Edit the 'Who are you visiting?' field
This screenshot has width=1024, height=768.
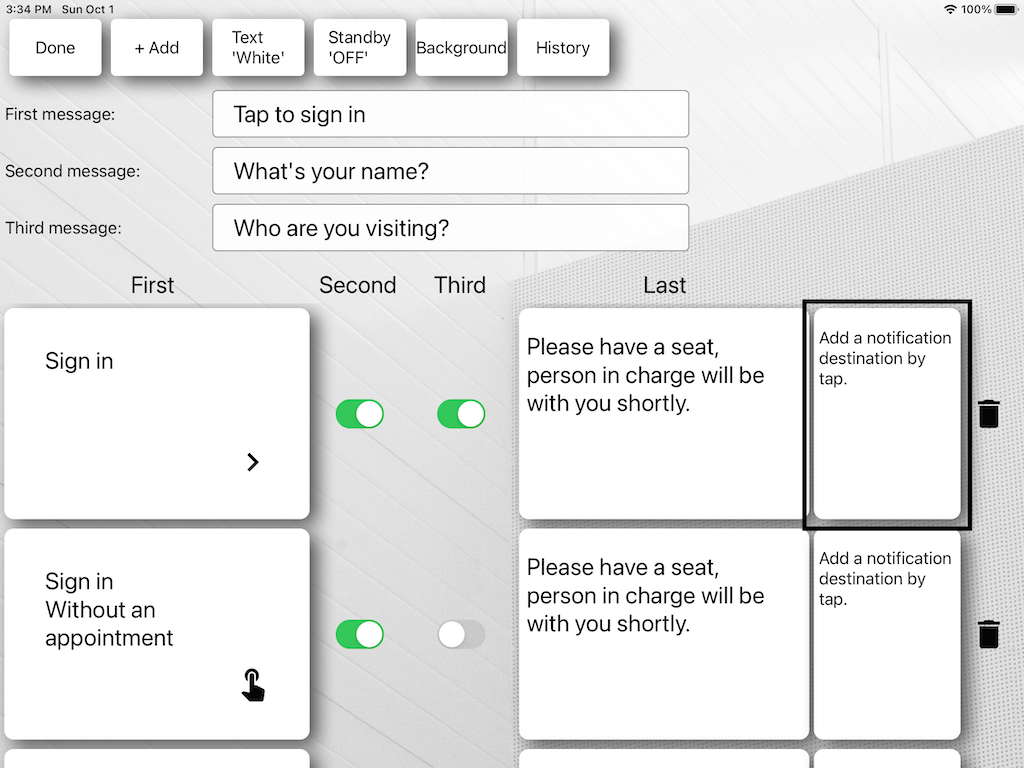450,228
